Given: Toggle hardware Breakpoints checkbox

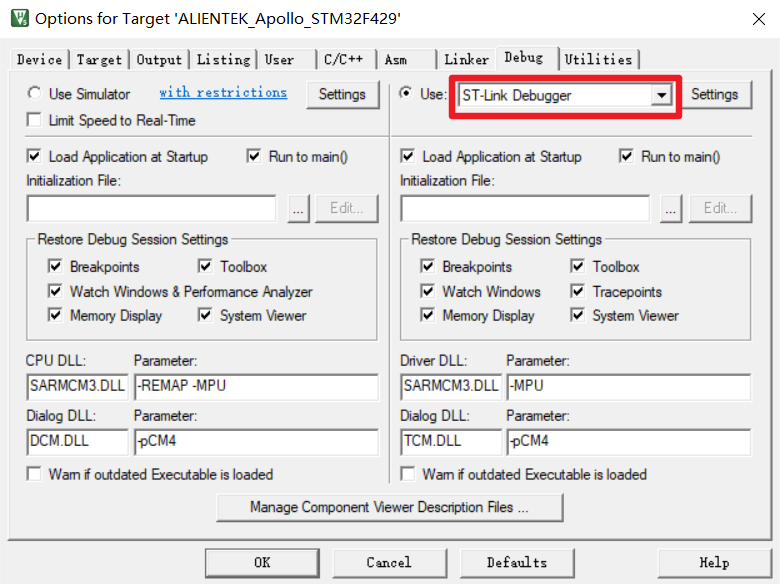Looking at the screenshot, I should [428, 266].
